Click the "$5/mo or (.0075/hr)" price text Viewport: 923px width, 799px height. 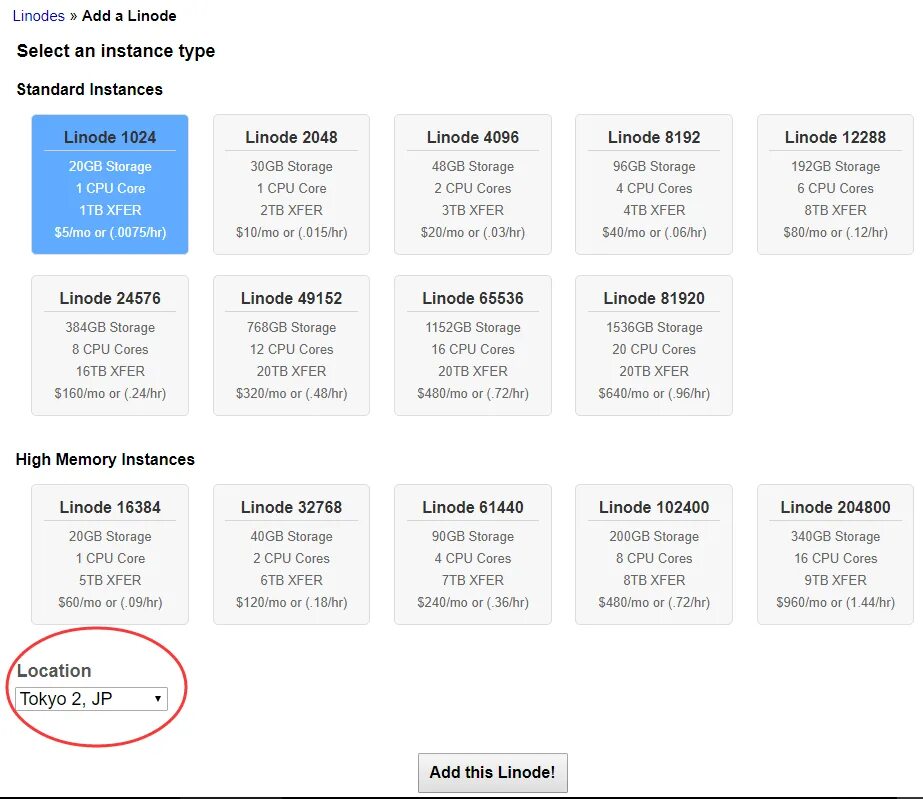[x=110, y=233]
